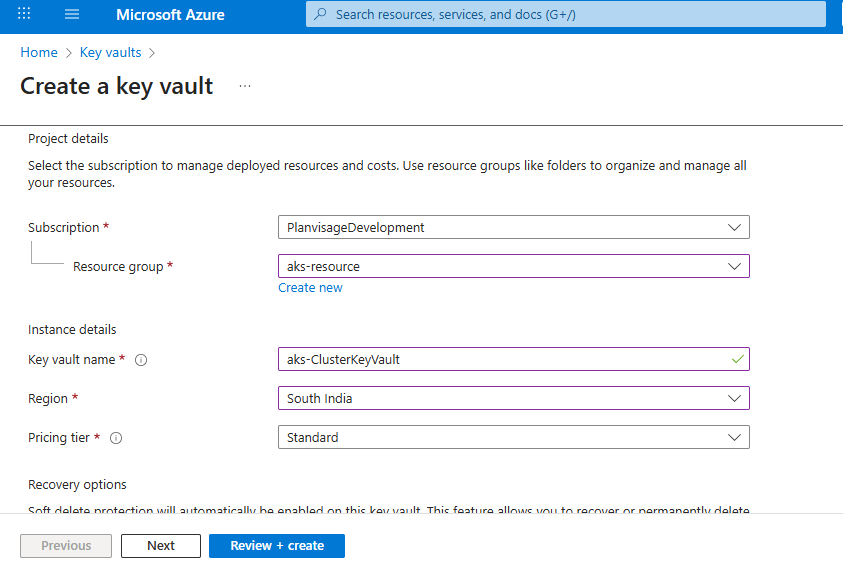Open the portal hamburger menu

point(72,14)
